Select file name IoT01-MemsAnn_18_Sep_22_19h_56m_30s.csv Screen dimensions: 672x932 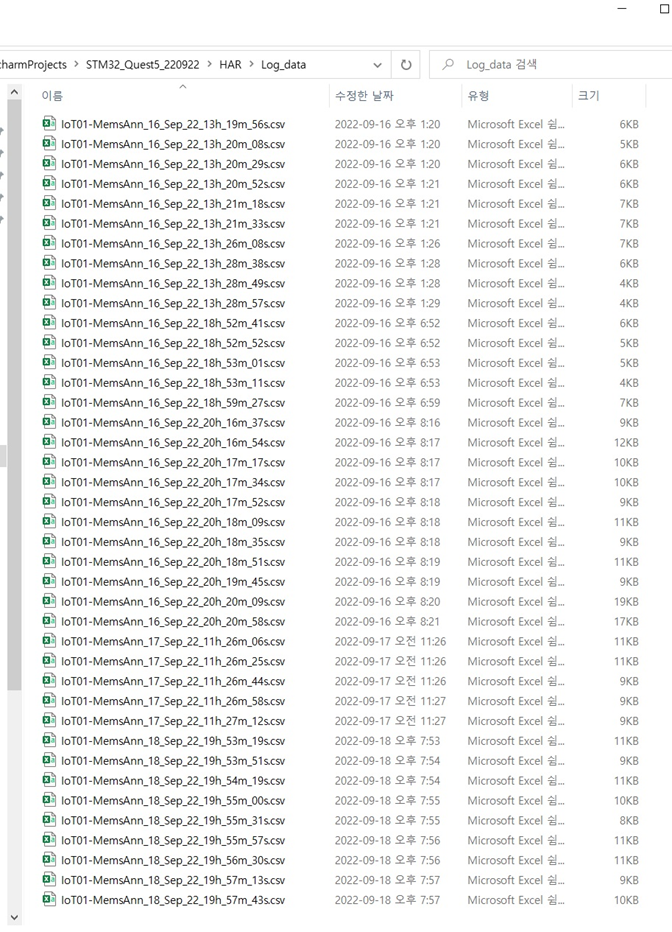pos(173,861)
